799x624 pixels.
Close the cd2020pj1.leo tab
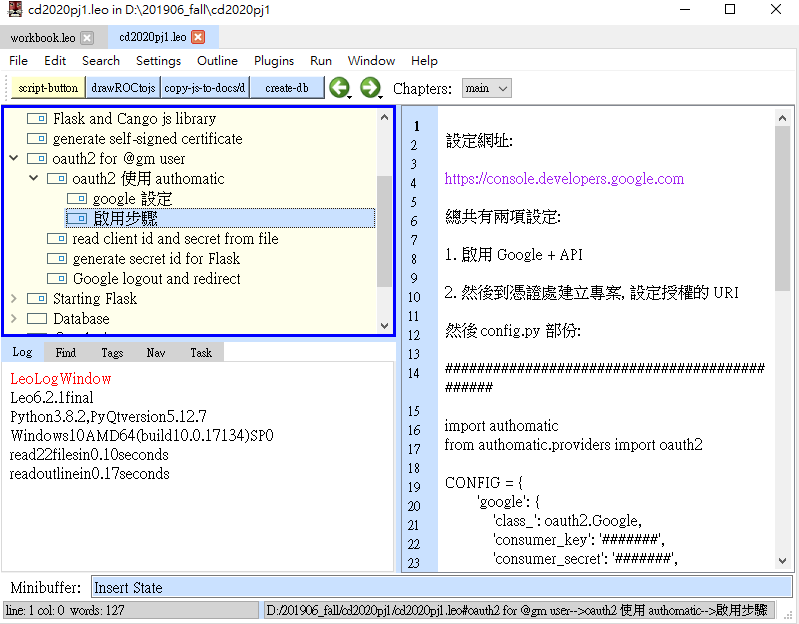[x=198, y=38]
